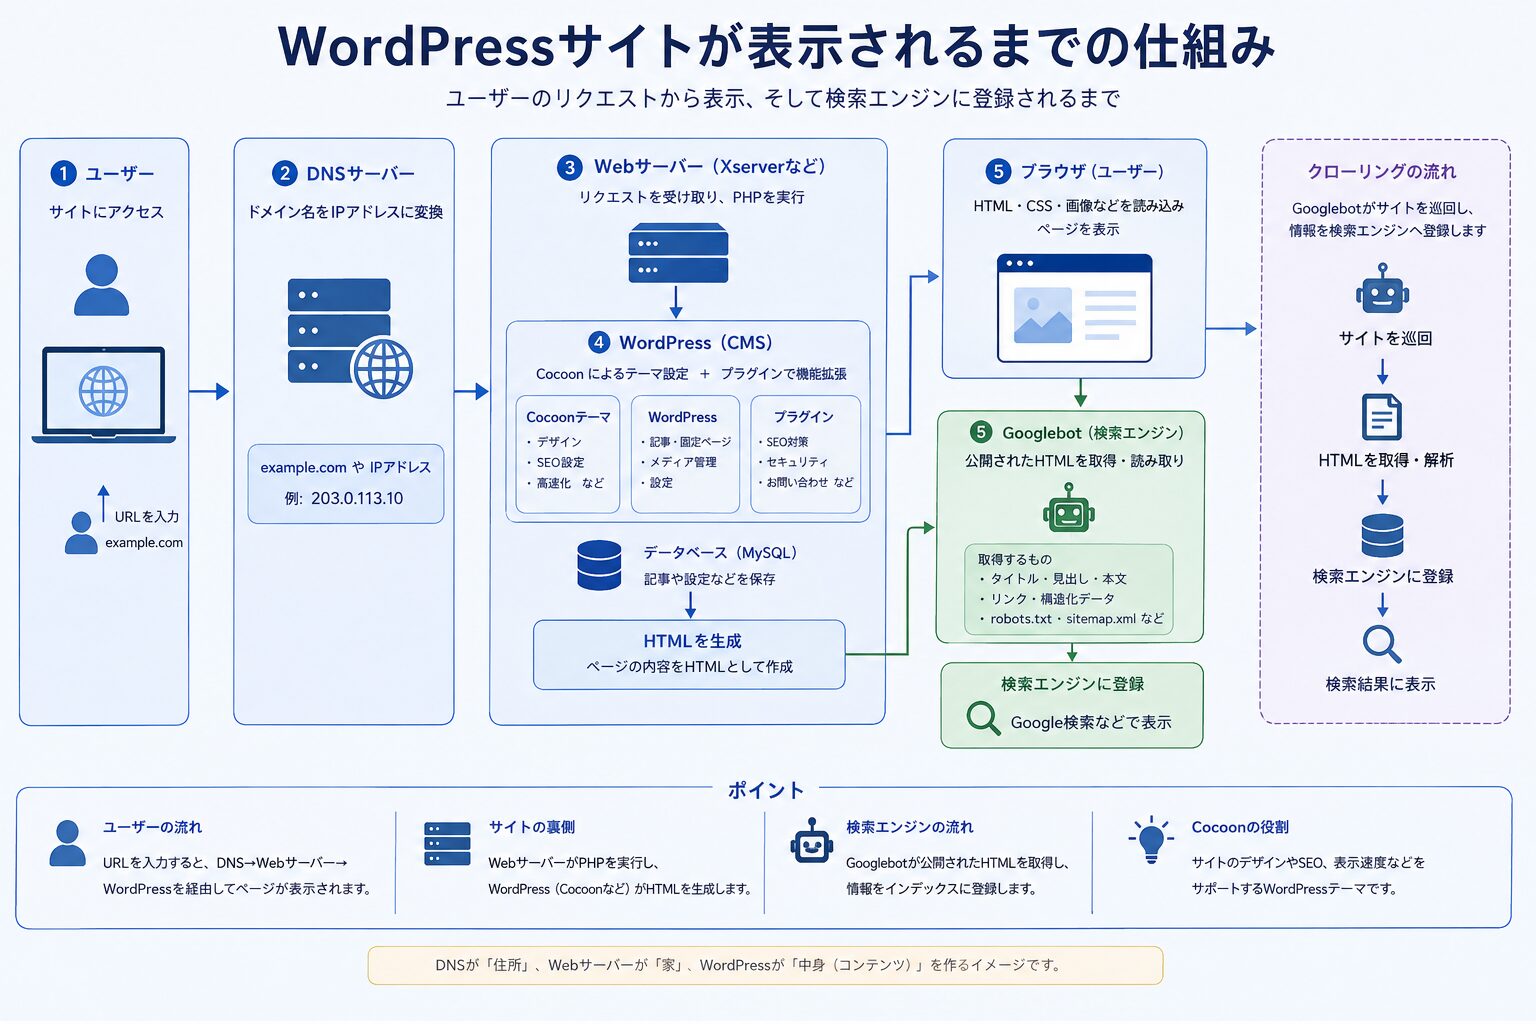1536x1024 pixels.
Task: Click the Googlebot（検索エンジン）heading
Action: (x=1093, y=433)
